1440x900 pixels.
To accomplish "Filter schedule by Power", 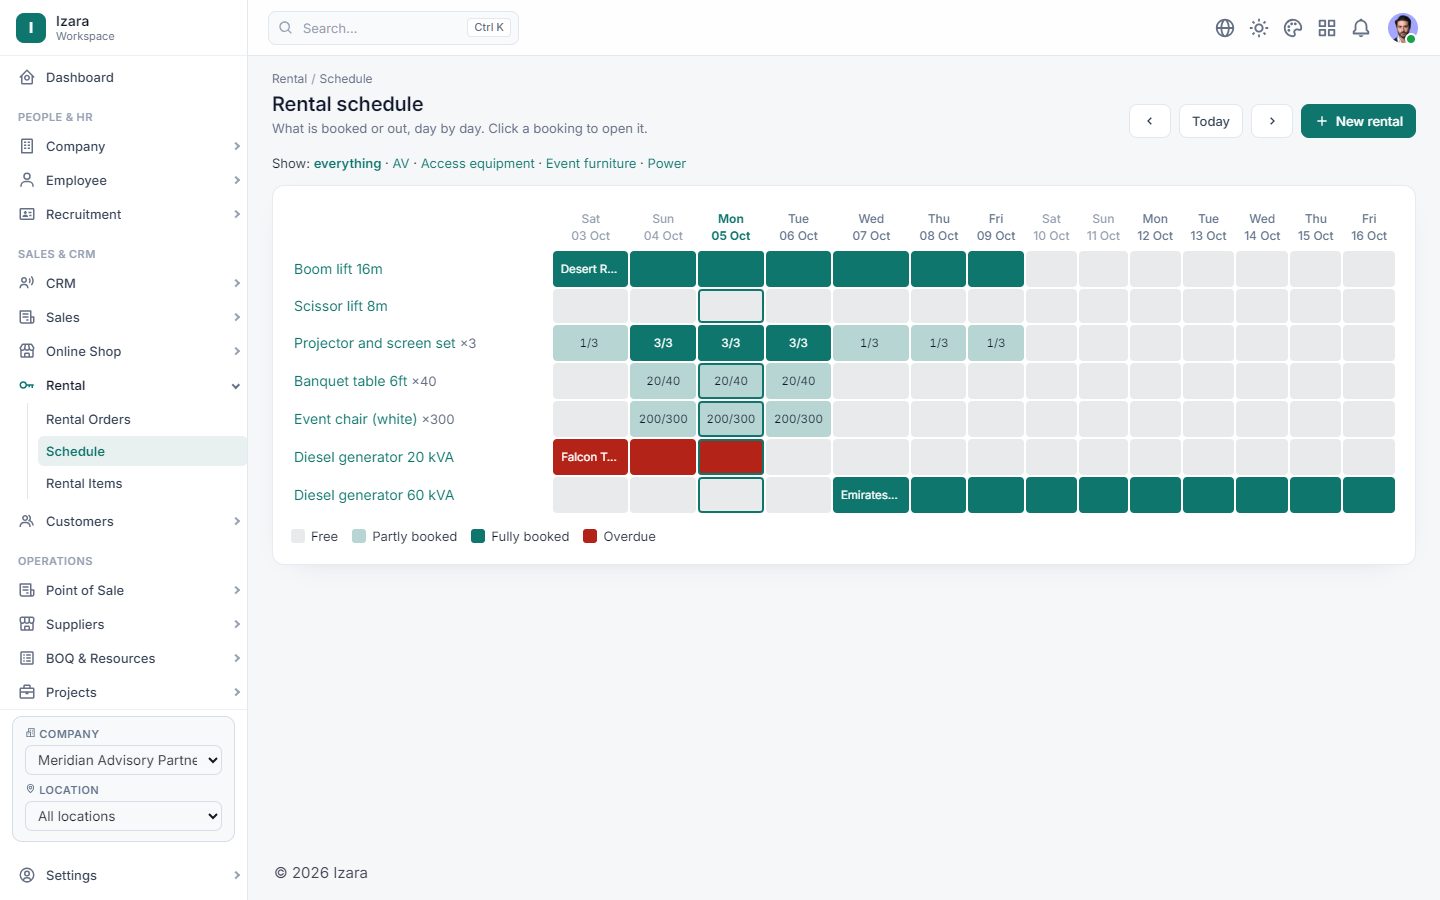I will point(666,163).
